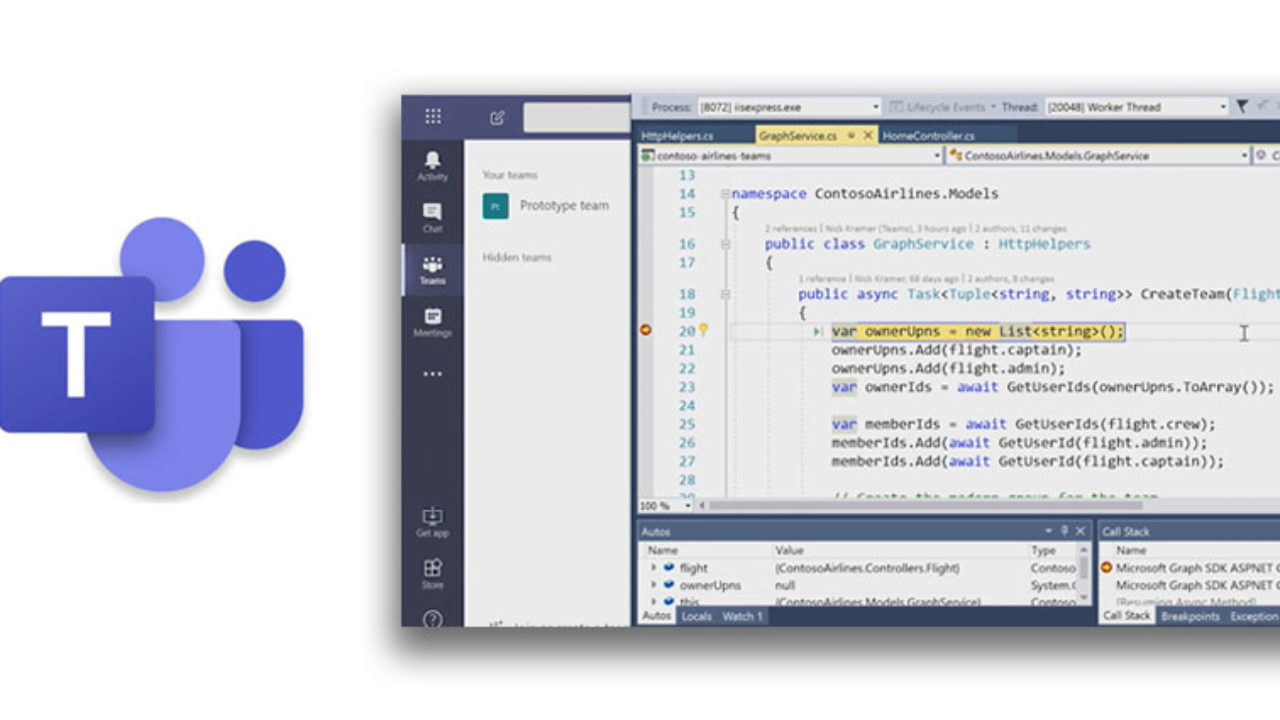Open the contoso-airlines-teams project dropdown
Viewport: 1280px width, 720px height.
click(791, 156)
